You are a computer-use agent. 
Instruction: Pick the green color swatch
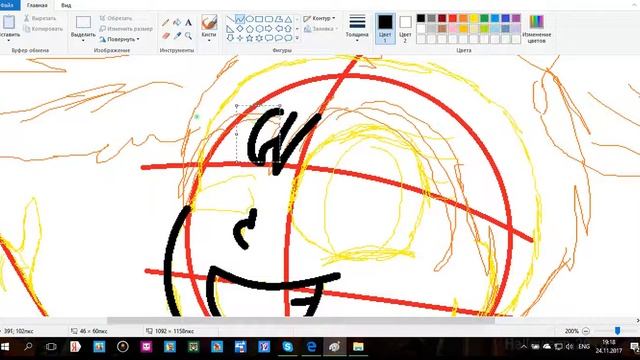(x=484, y=18)
